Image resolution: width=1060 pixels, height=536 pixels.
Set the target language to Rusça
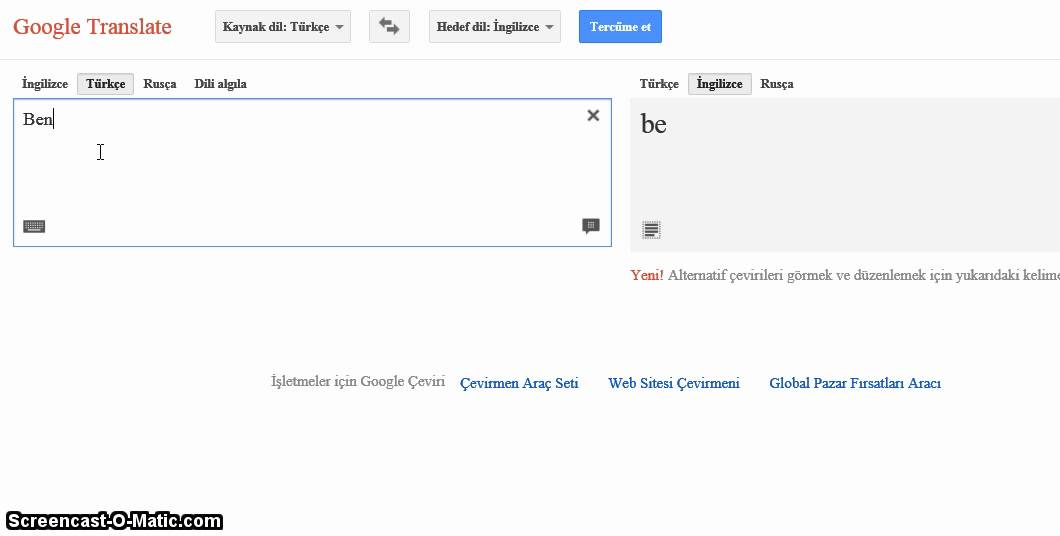777,84
